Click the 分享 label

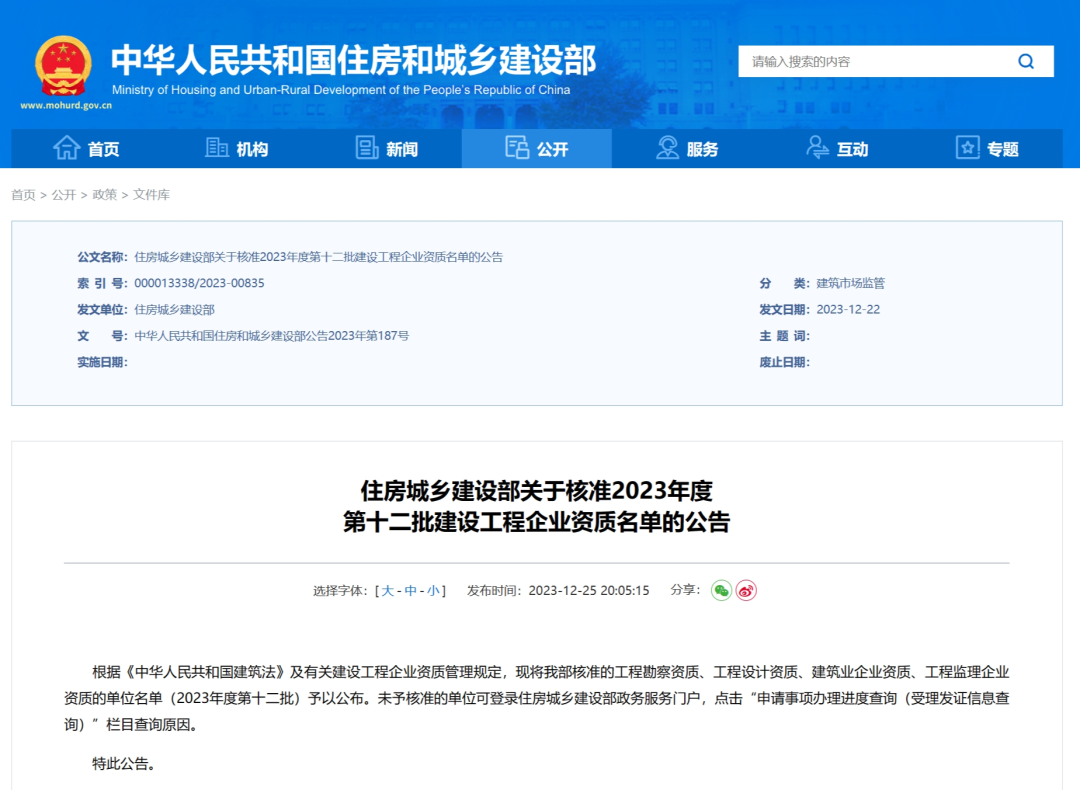(685, 590)
